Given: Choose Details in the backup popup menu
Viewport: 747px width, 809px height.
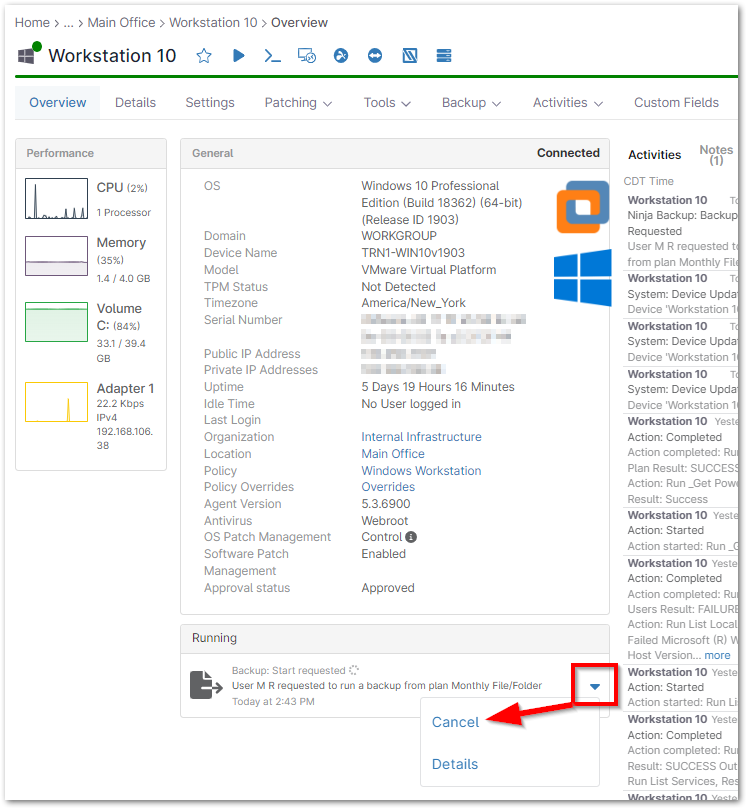Looking at the screenshot, I should point(455,764).
